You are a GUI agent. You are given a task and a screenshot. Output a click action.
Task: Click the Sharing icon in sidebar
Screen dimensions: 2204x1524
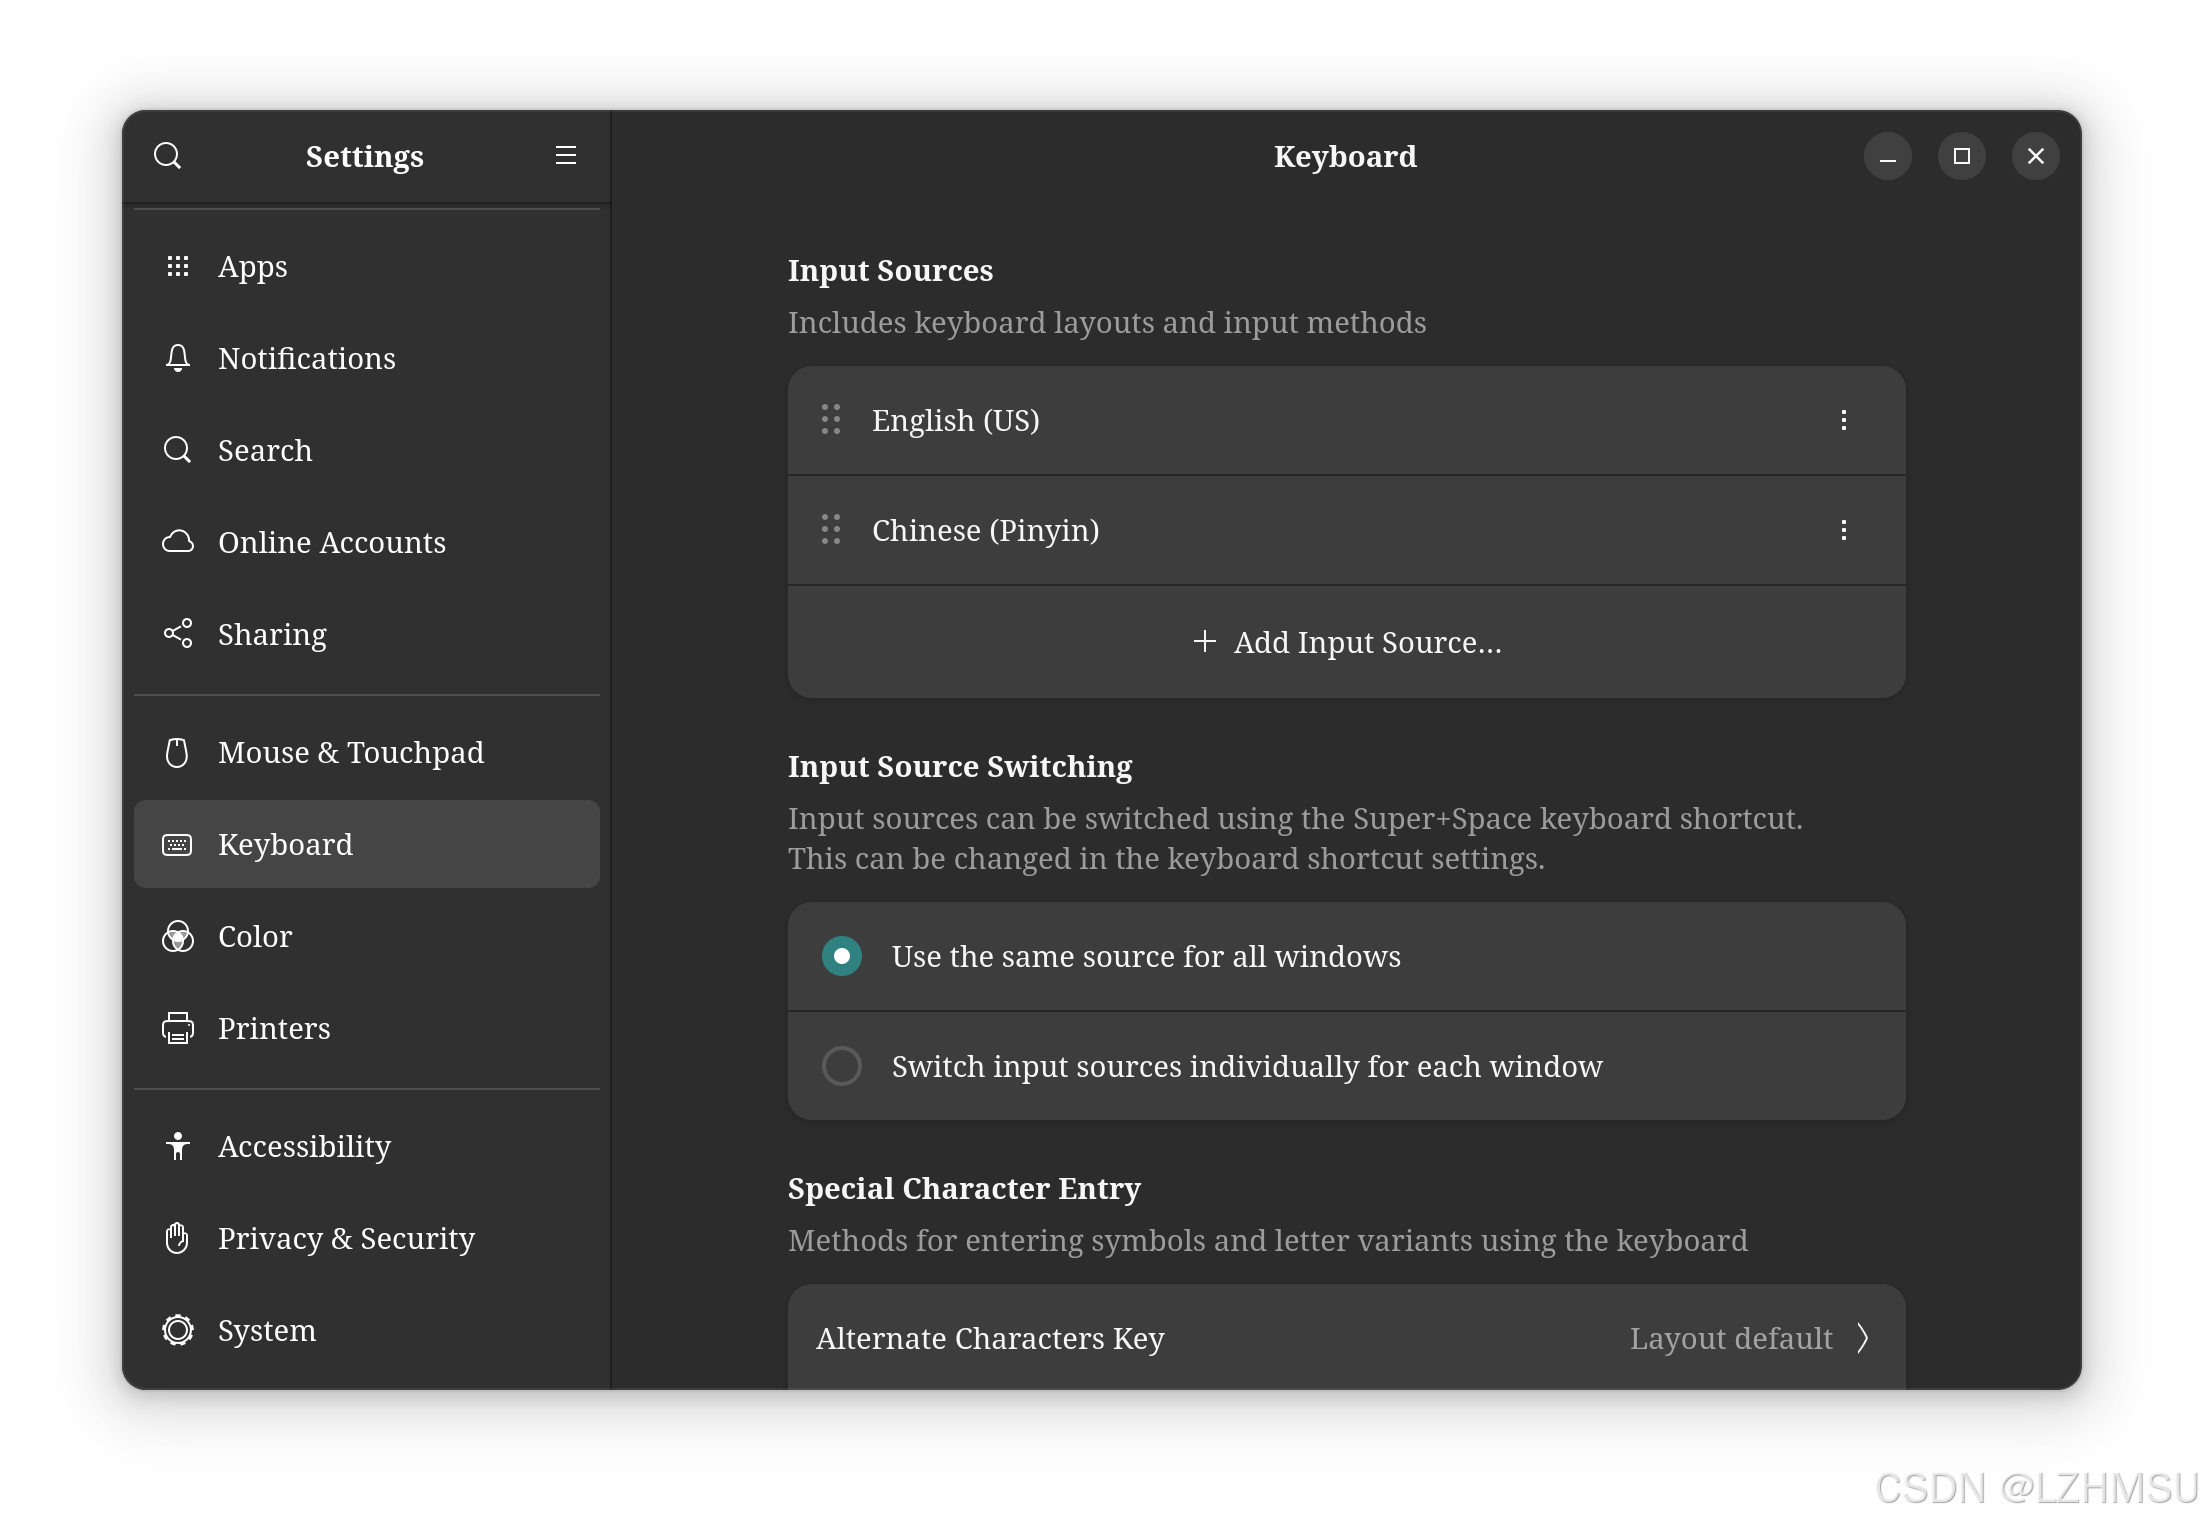[x=178, y=634]
